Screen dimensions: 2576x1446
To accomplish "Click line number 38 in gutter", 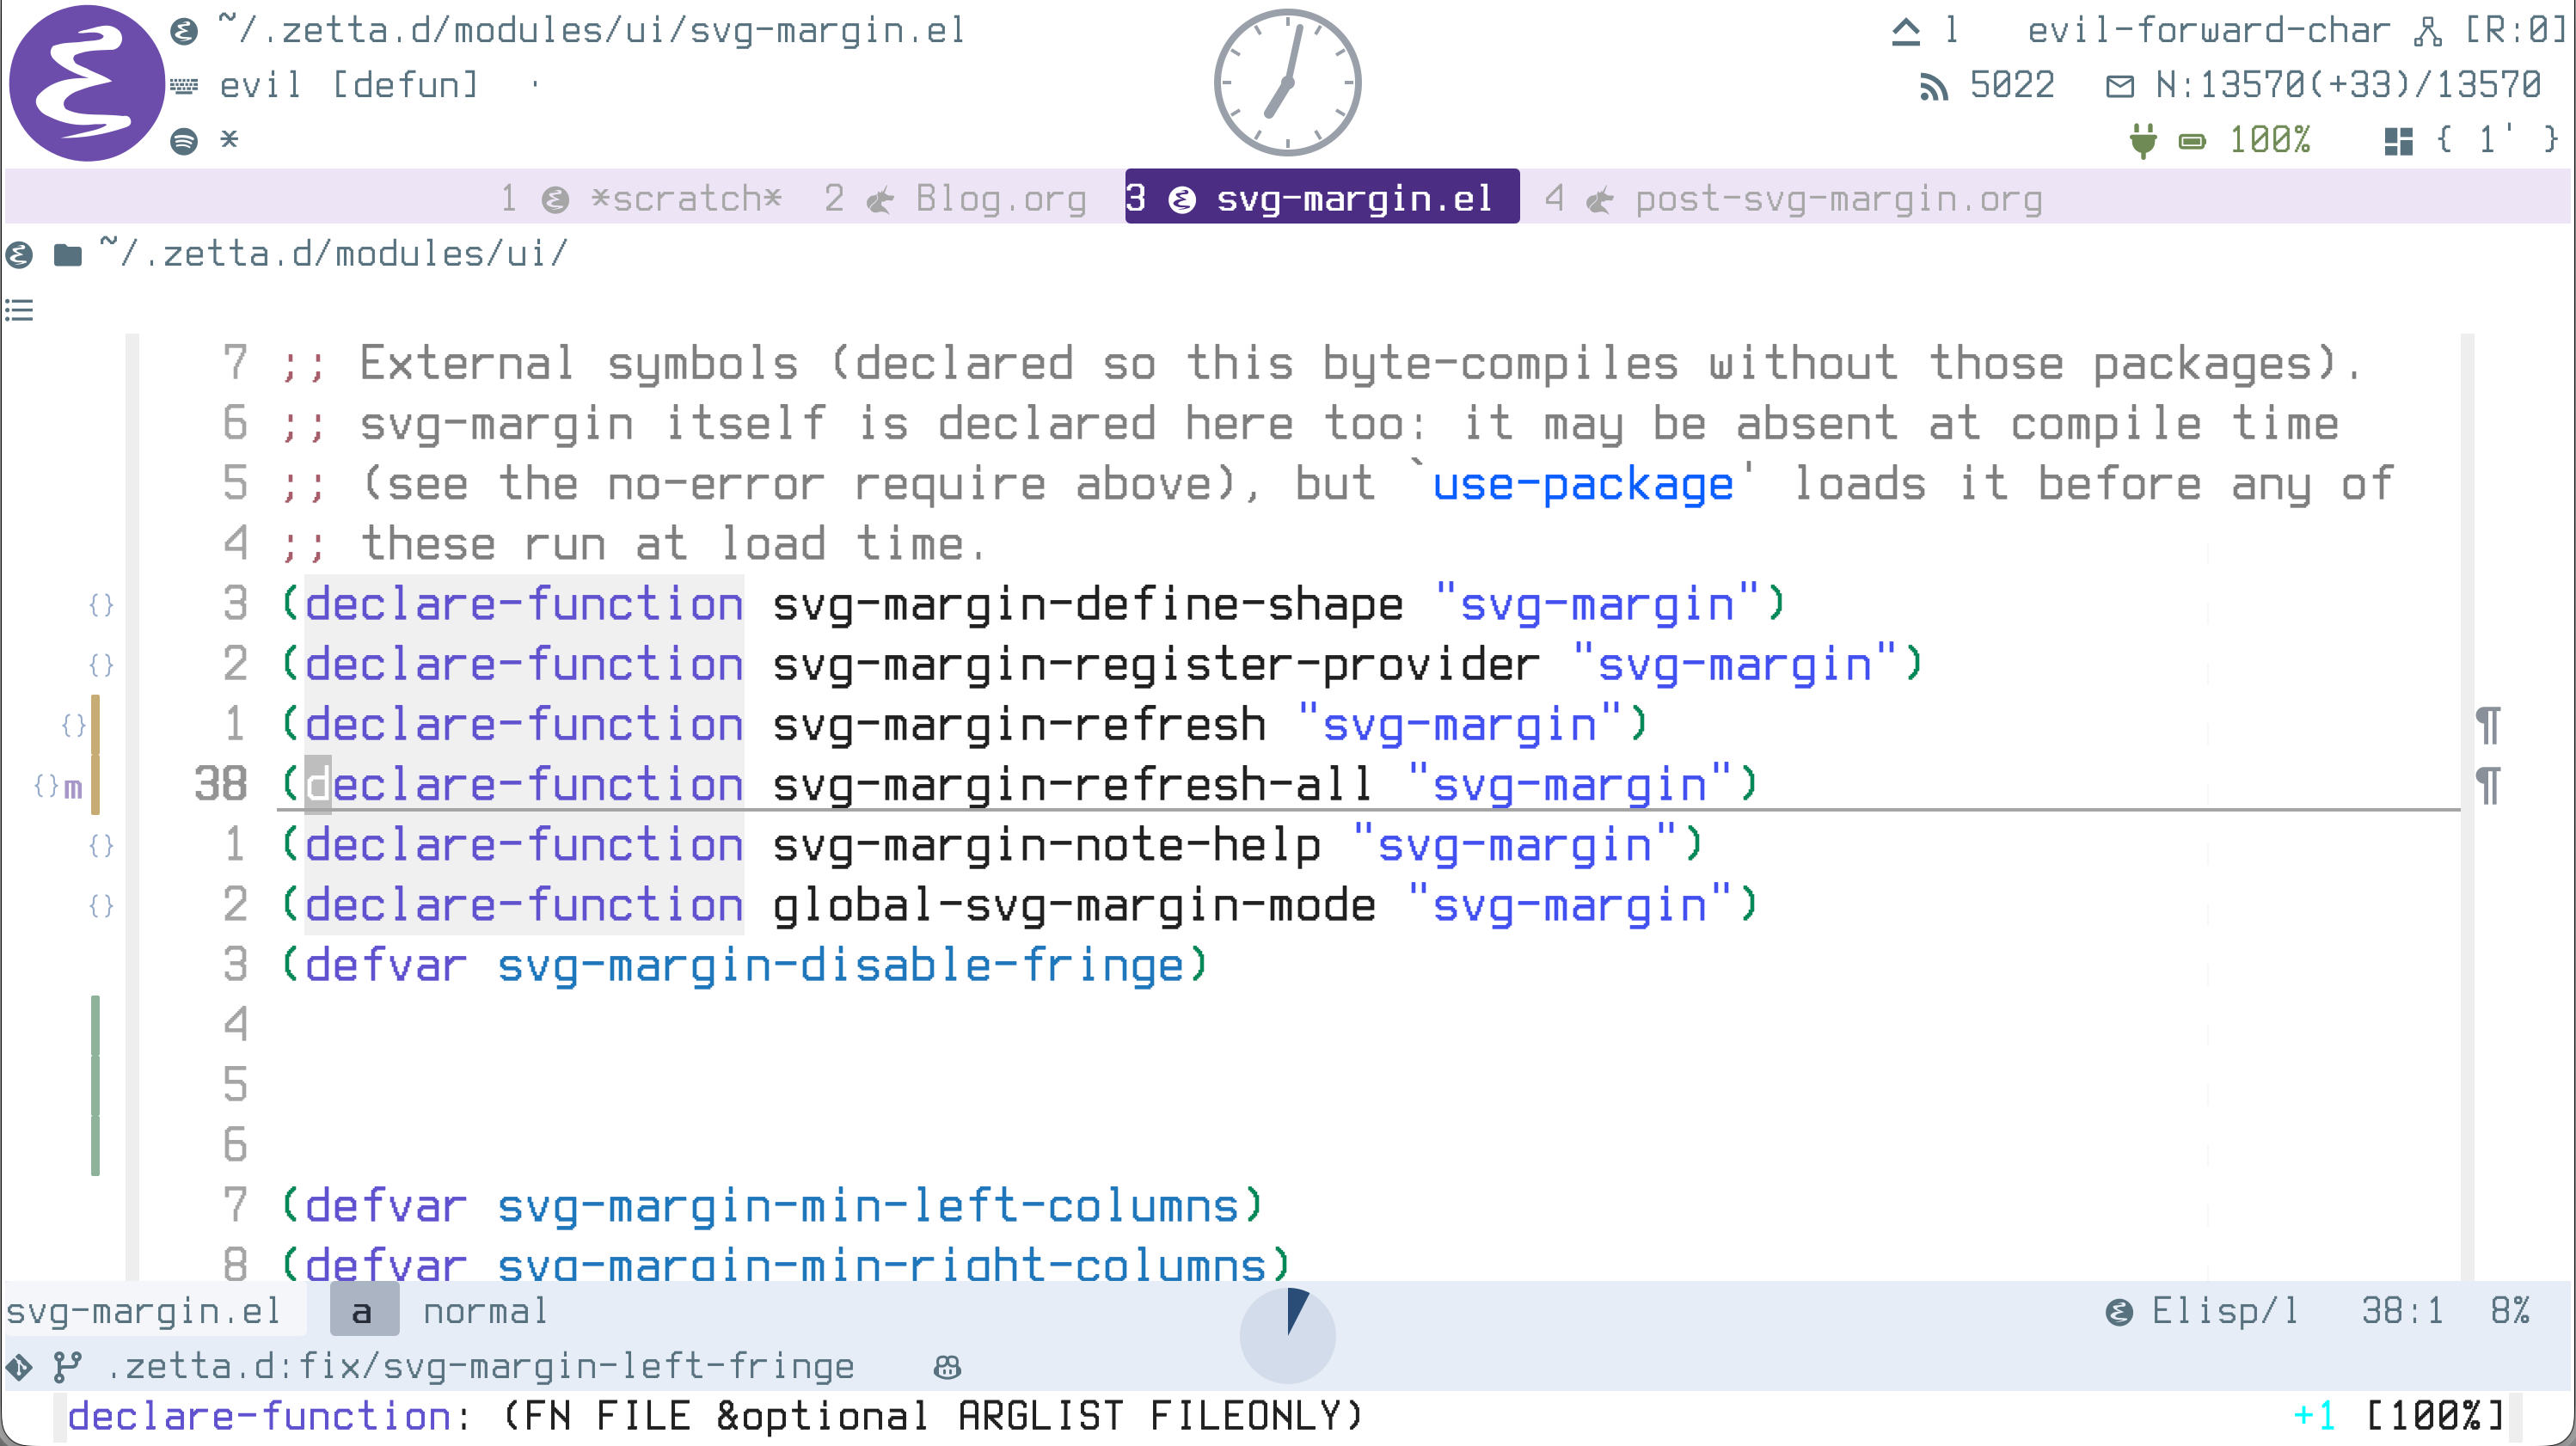I will tap(220, 785).
